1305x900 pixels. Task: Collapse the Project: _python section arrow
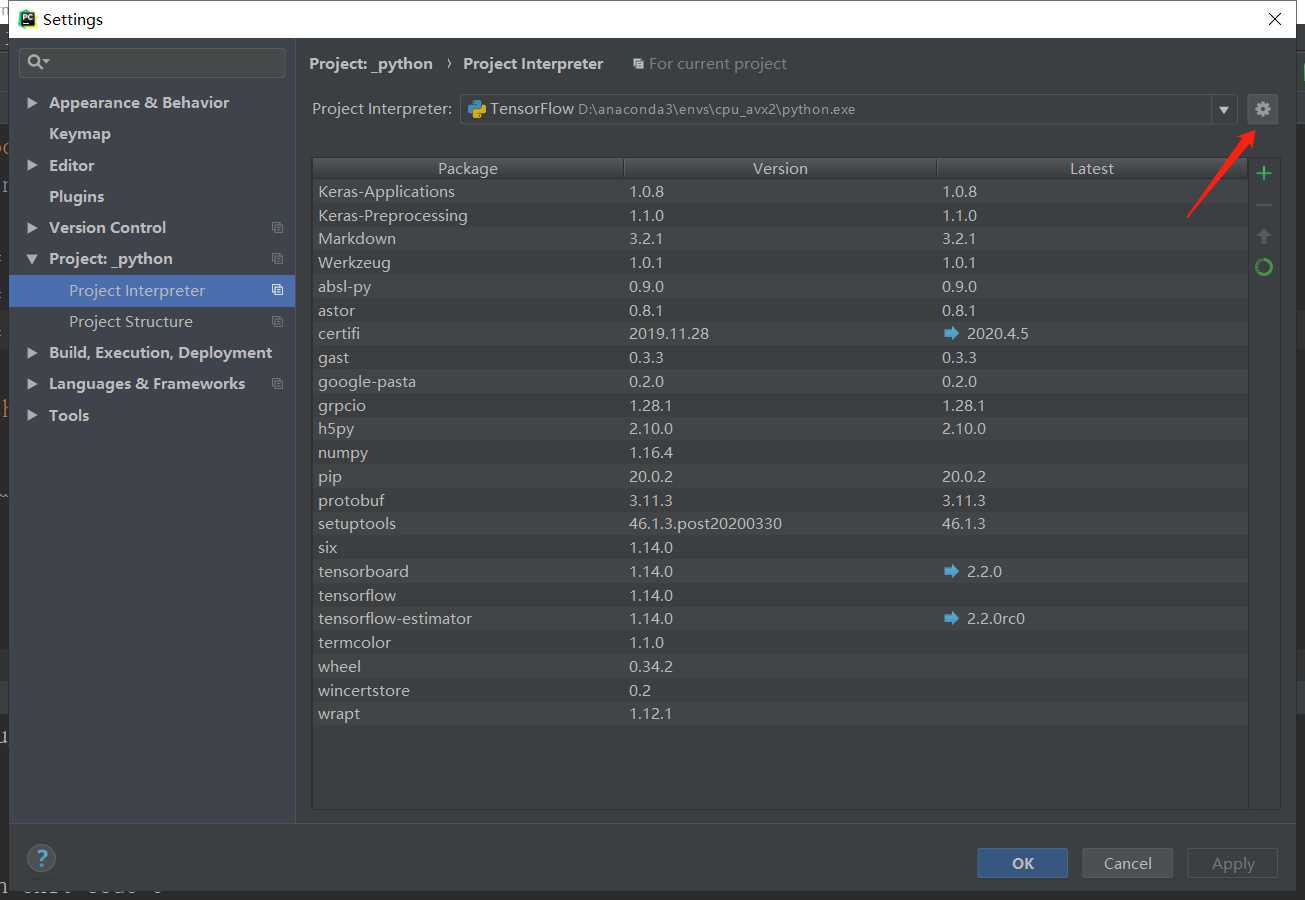tap(33, 259)
